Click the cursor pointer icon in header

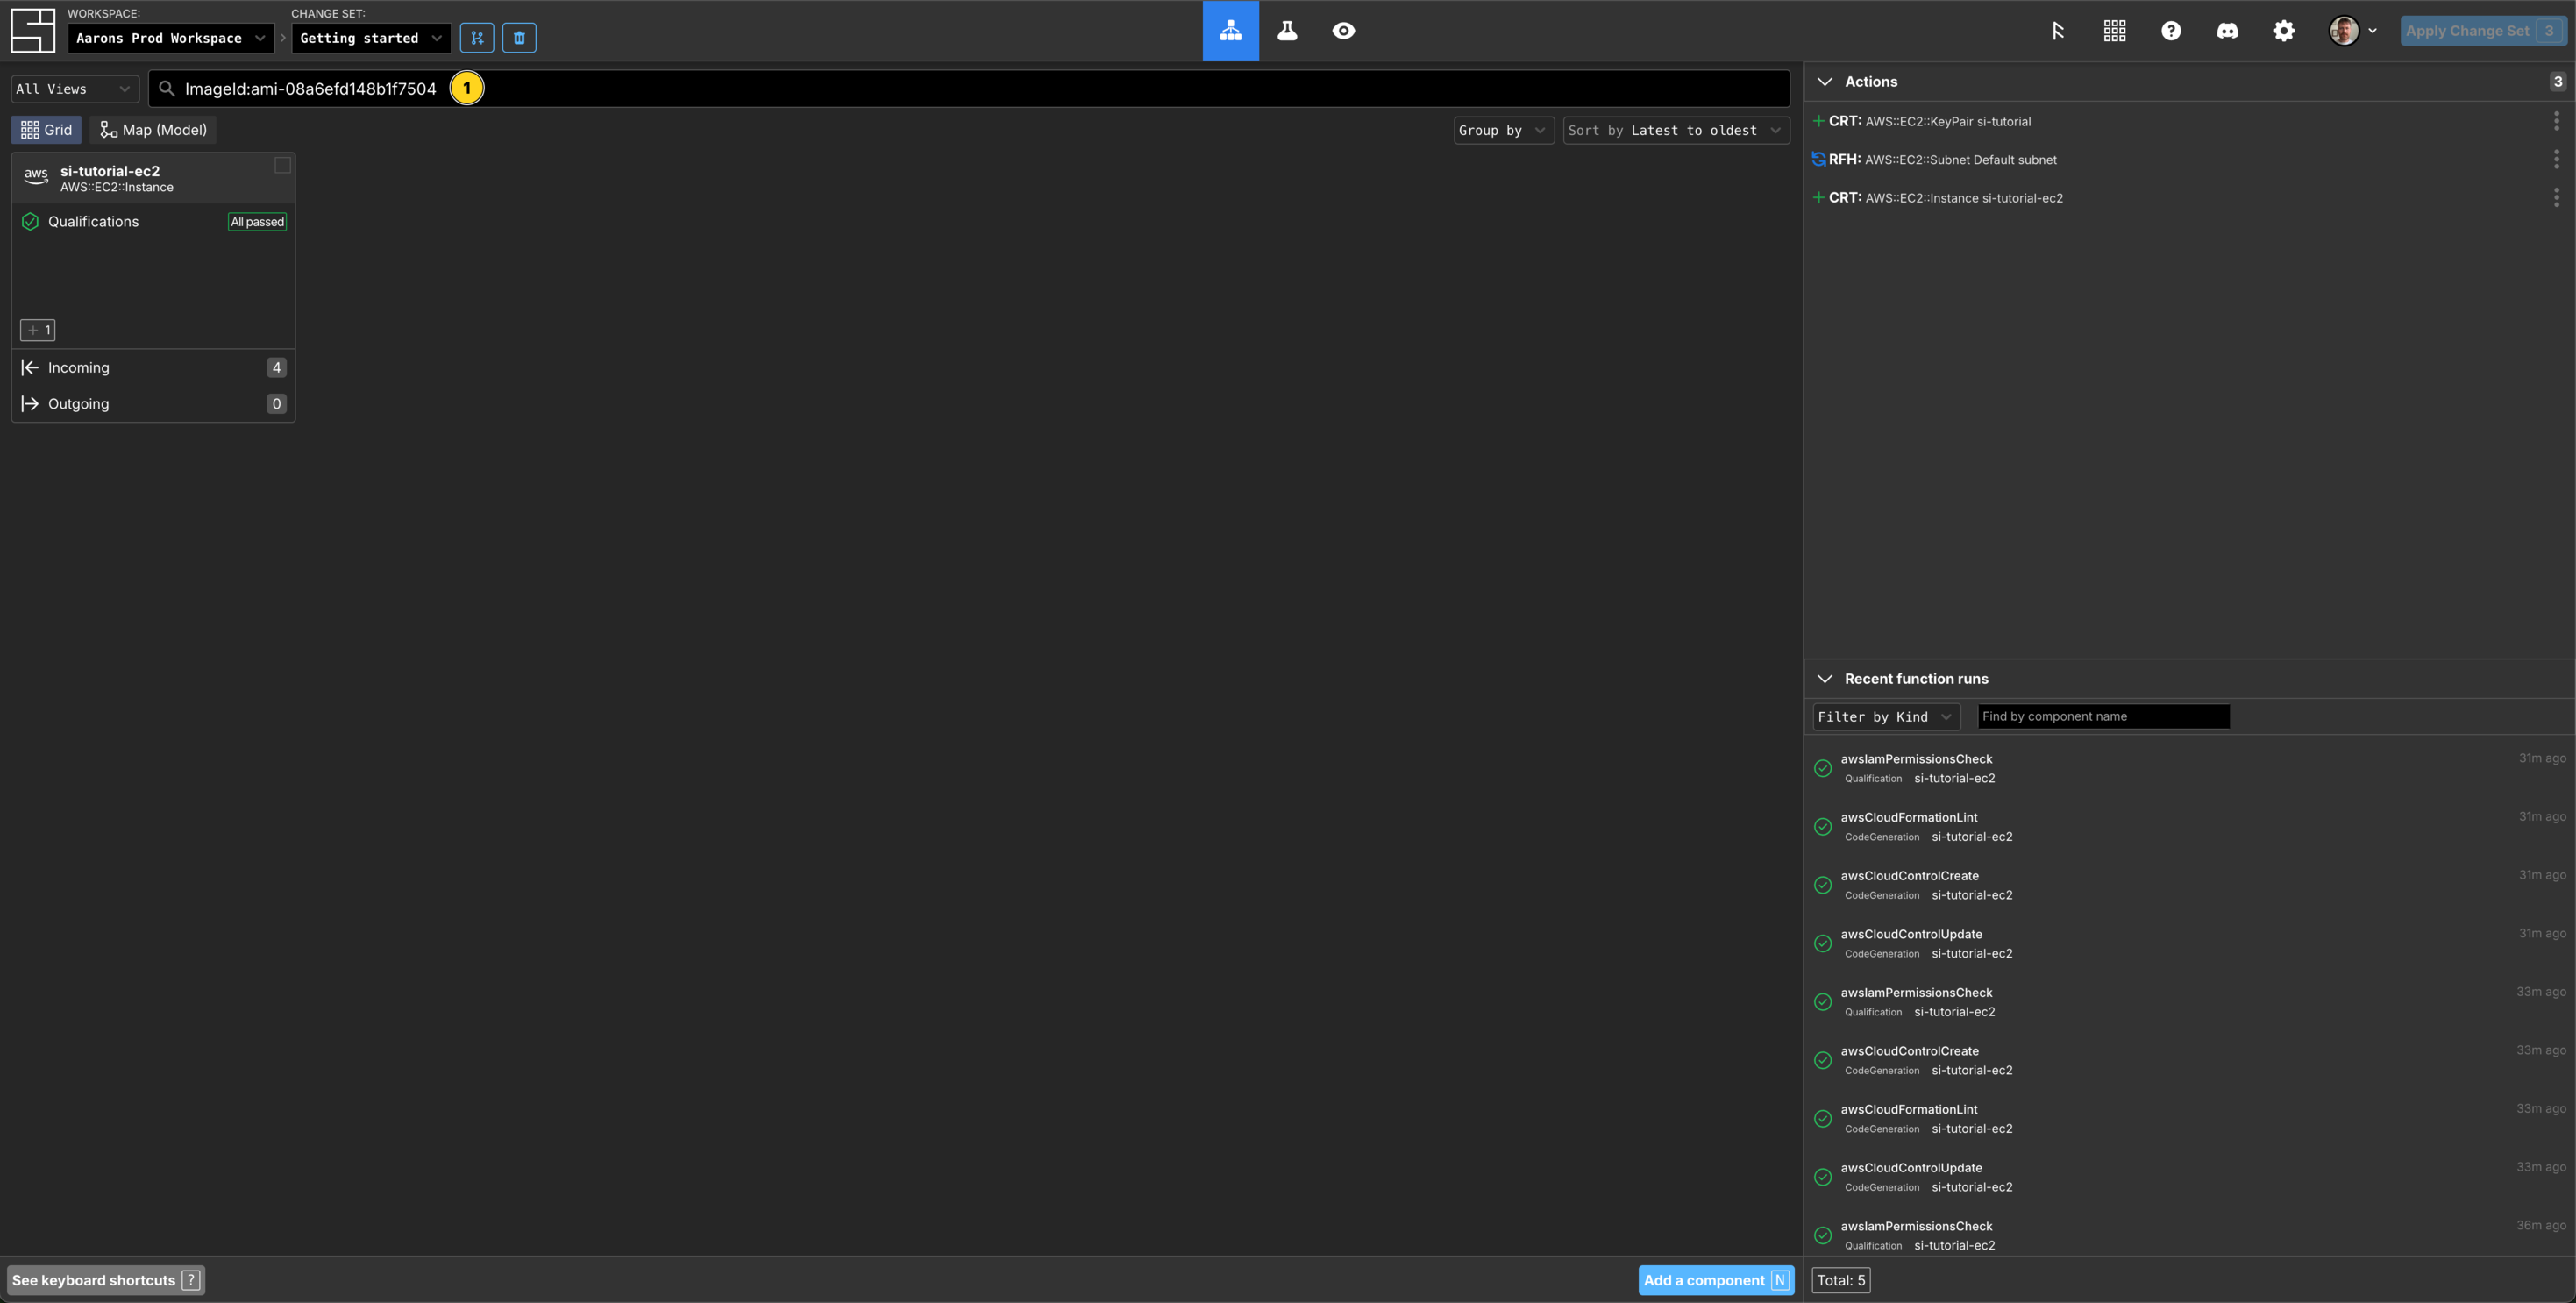2058,31
